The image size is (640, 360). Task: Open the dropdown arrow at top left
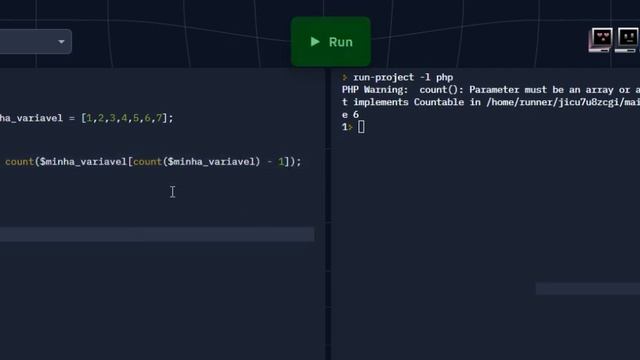(61, 42)
